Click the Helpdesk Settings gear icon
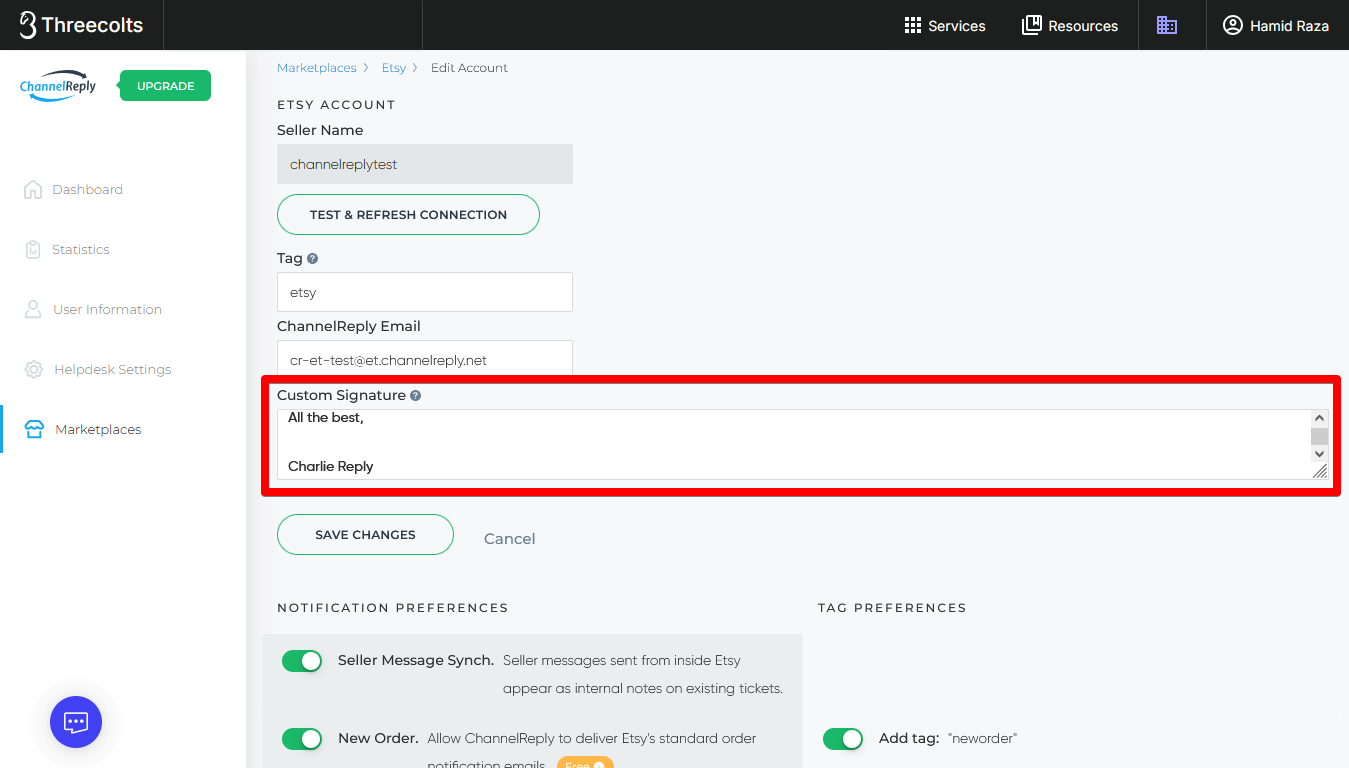Image resolution: width=1349 pixels, height=768 pixels. pos(34,369)
